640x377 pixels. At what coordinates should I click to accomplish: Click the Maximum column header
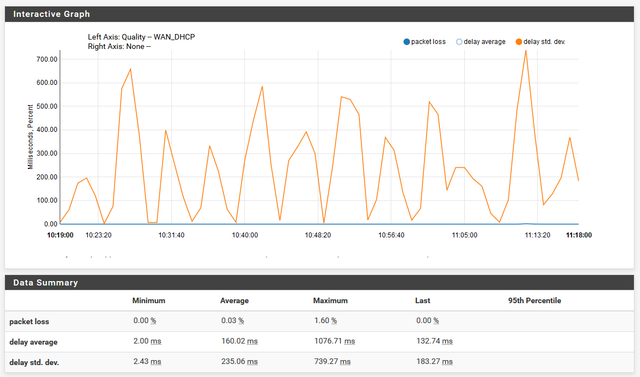click(x=330, y=301)
